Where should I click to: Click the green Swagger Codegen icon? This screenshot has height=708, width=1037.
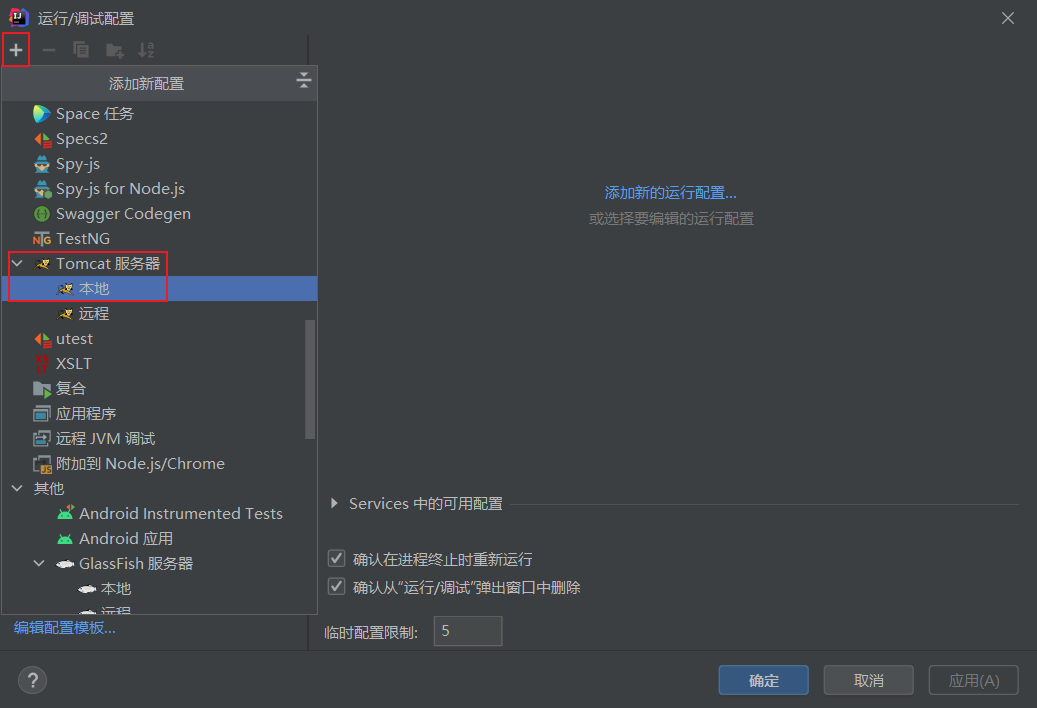click(42, 214)
